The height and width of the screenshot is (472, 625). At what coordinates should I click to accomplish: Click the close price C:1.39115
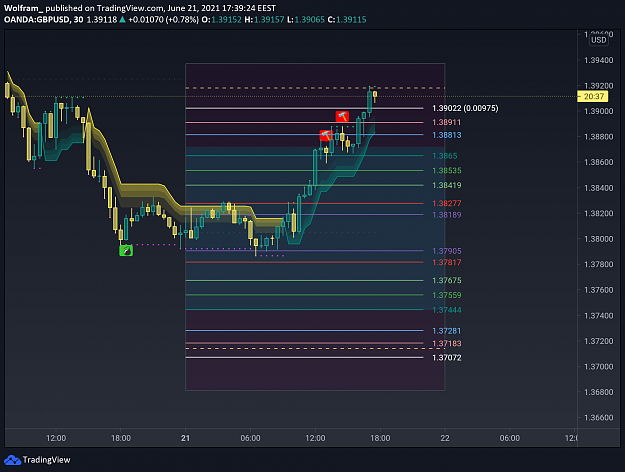pos(347,20)
